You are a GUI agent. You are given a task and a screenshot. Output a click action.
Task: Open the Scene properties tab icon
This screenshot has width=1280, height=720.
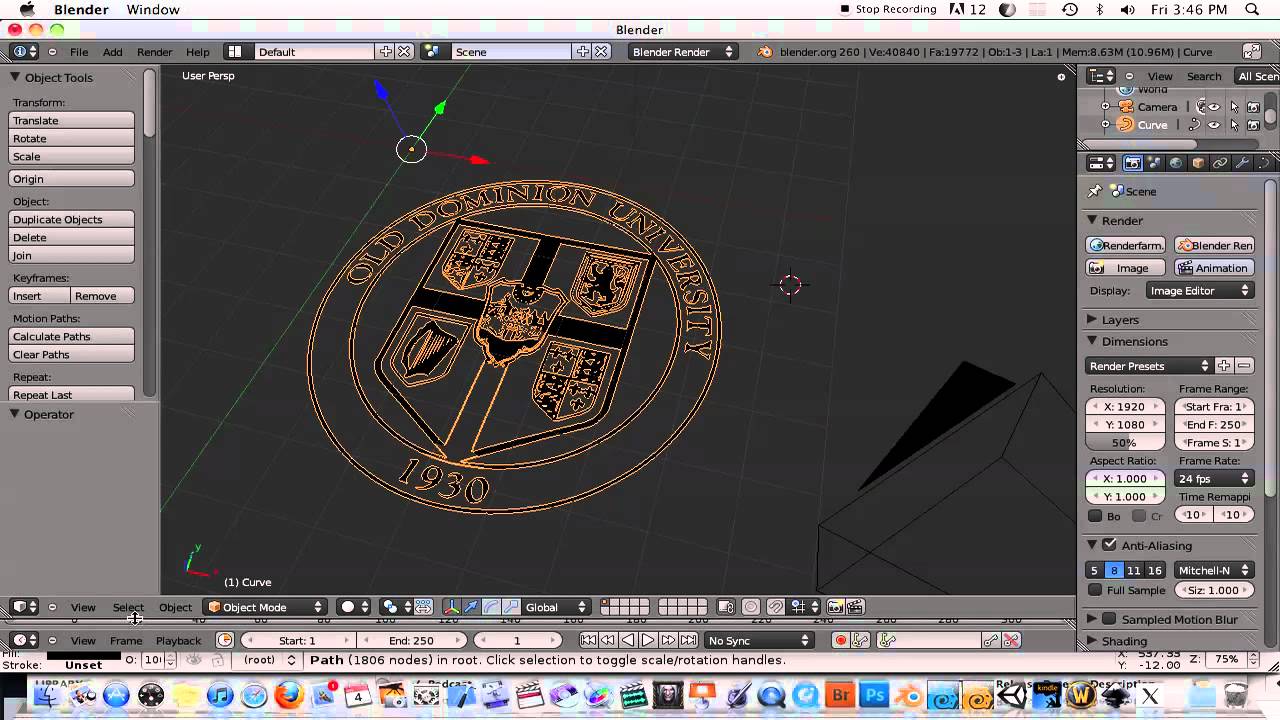pyautogui.click(x=1155, y=163)
